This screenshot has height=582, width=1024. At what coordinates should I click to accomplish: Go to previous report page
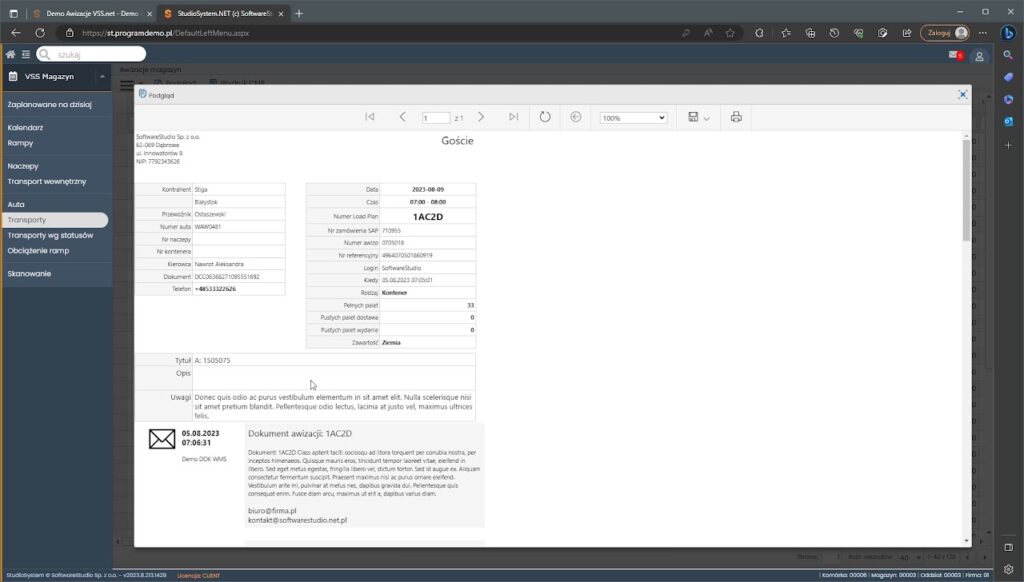[x=403, y=117]
